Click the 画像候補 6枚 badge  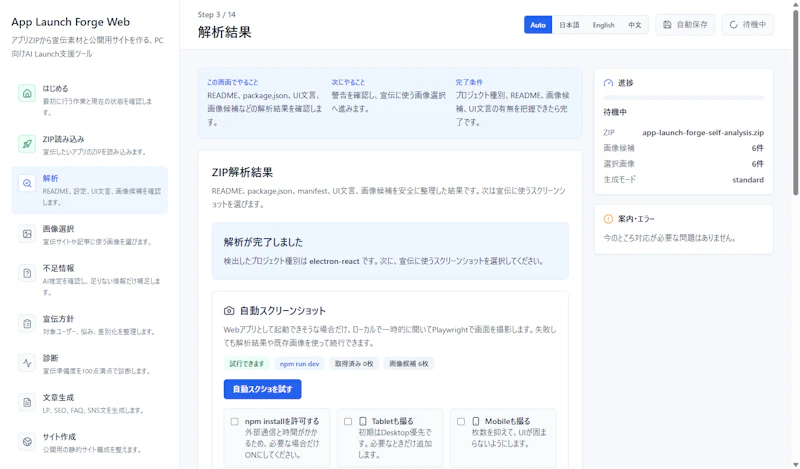(x=409, y=363)
